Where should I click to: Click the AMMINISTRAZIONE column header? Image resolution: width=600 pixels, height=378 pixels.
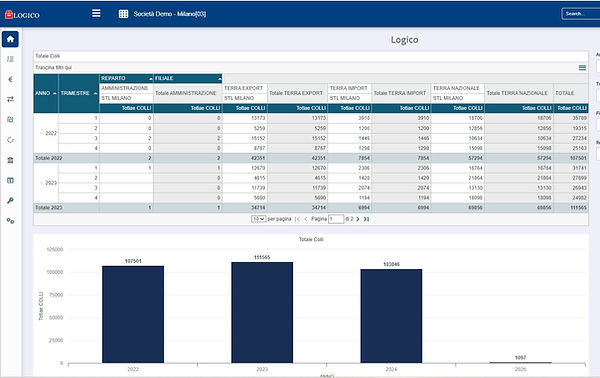click(x=126, y=88)
